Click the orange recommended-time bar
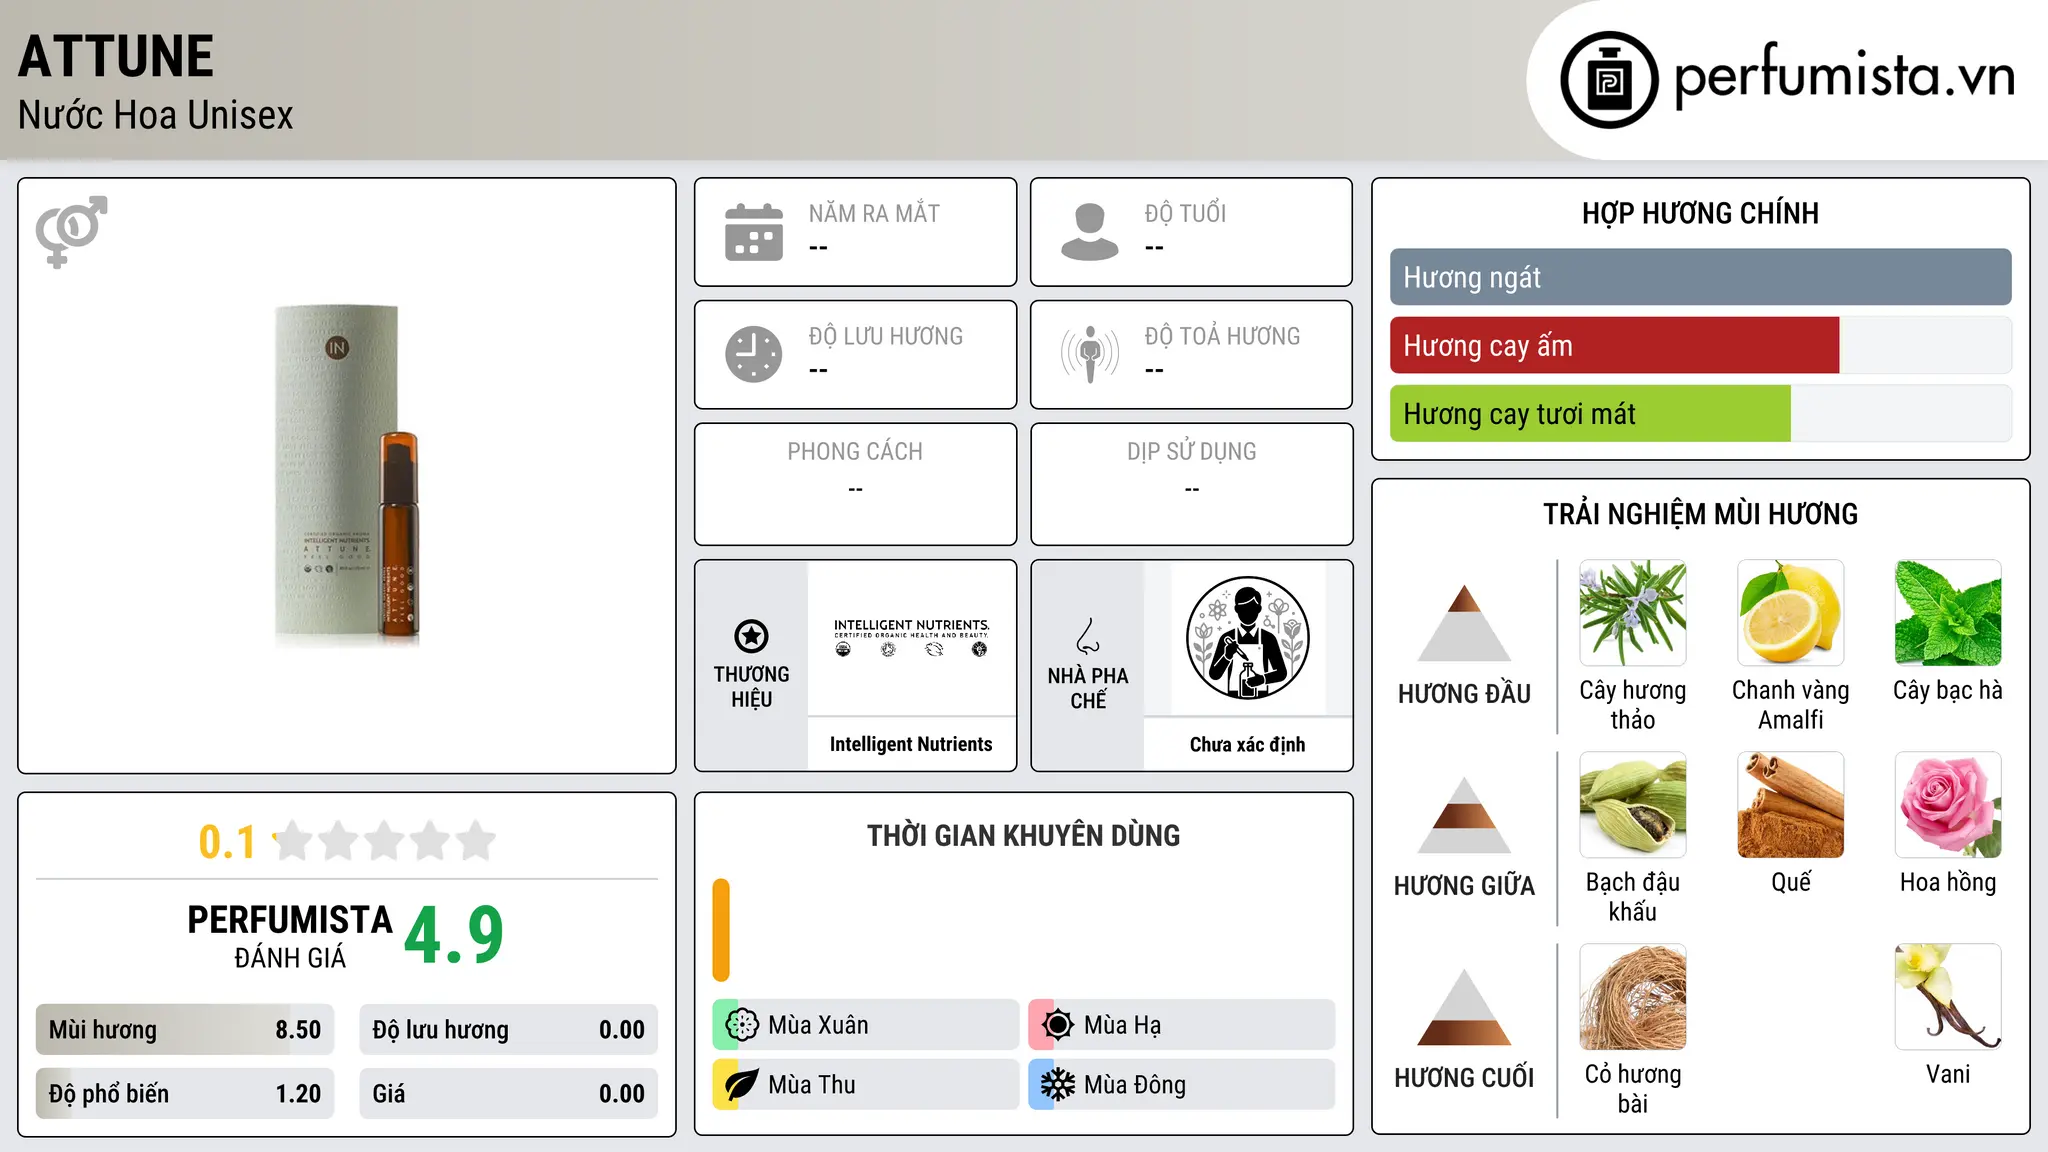This screenshot has height=1152, width=2048. [721, 930]
